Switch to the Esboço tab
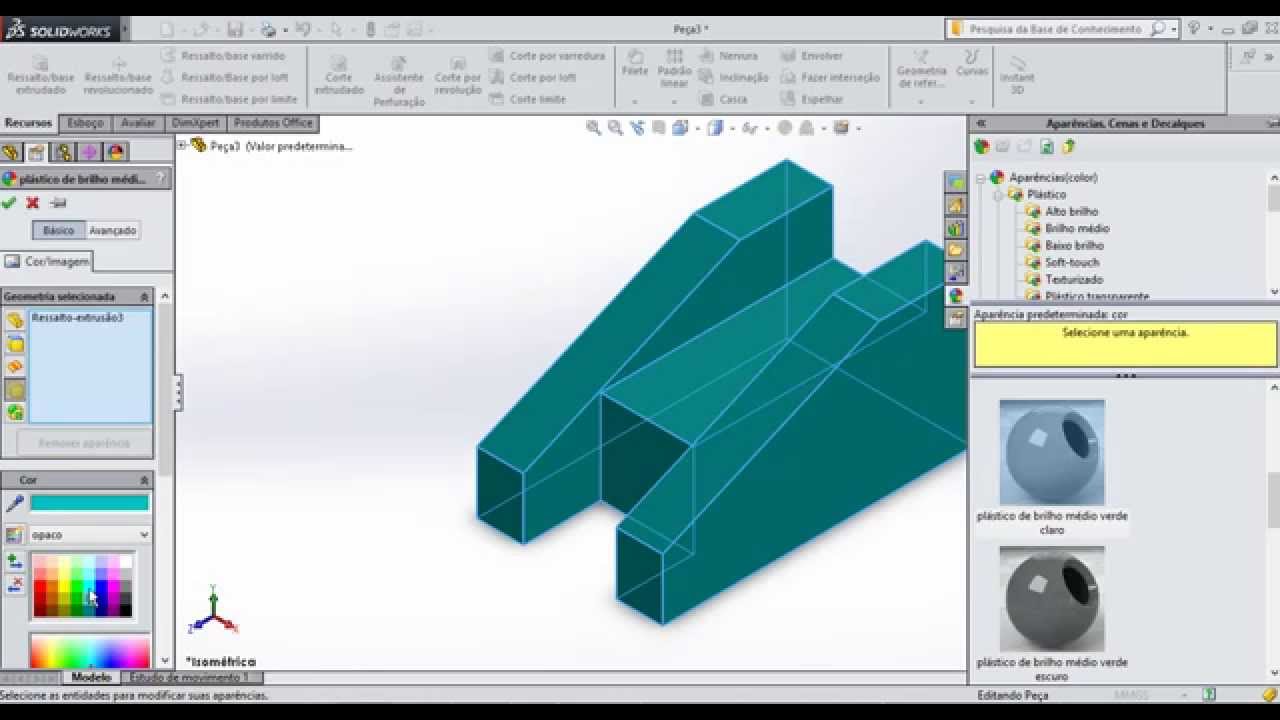1280x720 pixels. pos(85,124)
